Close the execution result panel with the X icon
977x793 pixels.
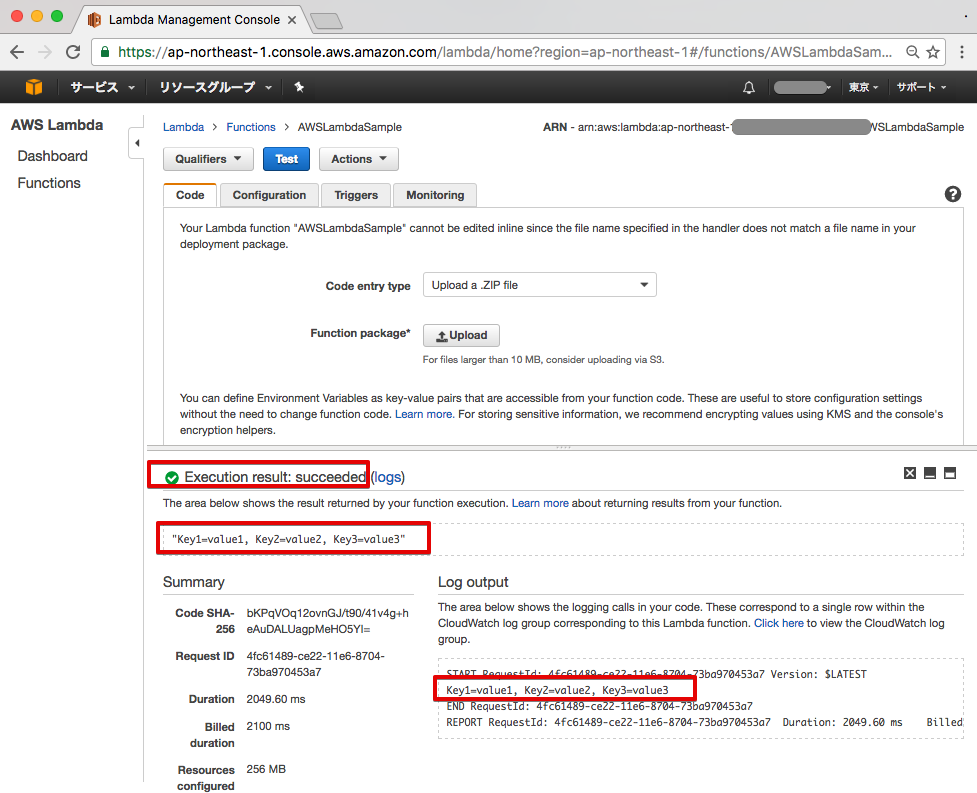(x=909, y=472)
